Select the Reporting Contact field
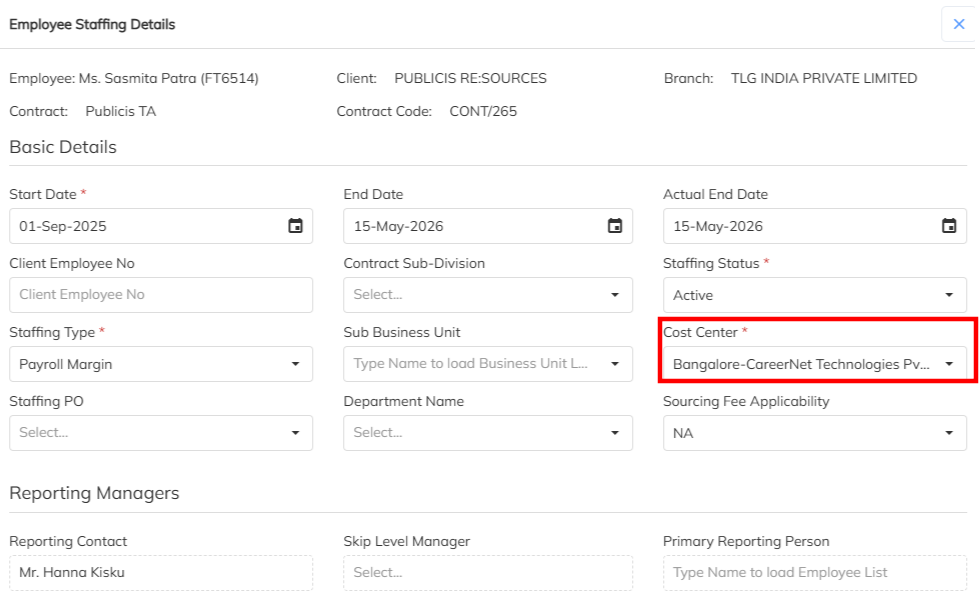This screenshot has width=979, height=598. click(x=160, y=573)
